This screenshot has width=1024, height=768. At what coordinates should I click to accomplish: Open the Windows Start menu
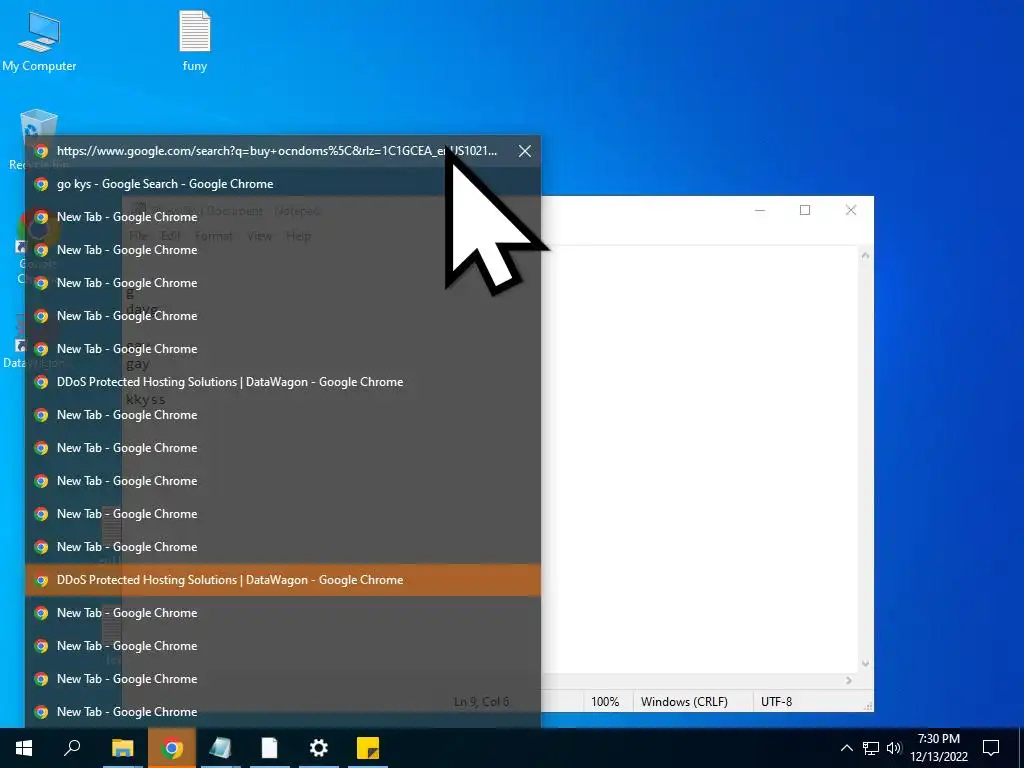24,748
